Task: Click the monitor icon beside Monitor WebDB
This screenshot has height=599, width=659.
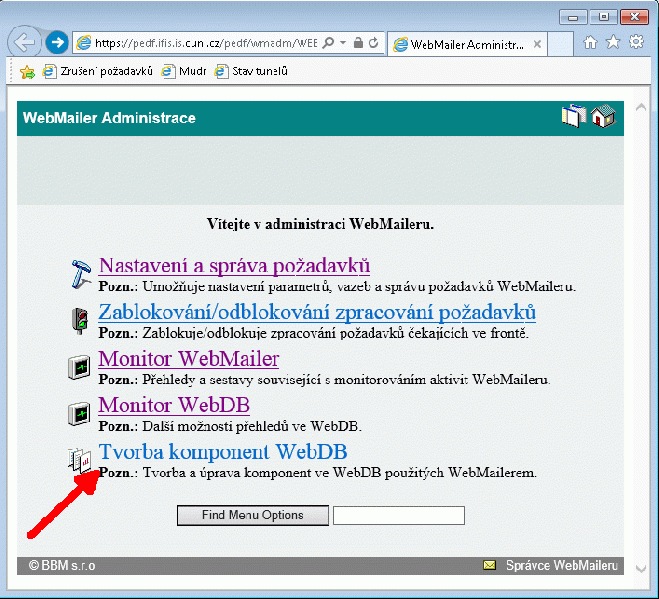Action: [x=79, y=414]
